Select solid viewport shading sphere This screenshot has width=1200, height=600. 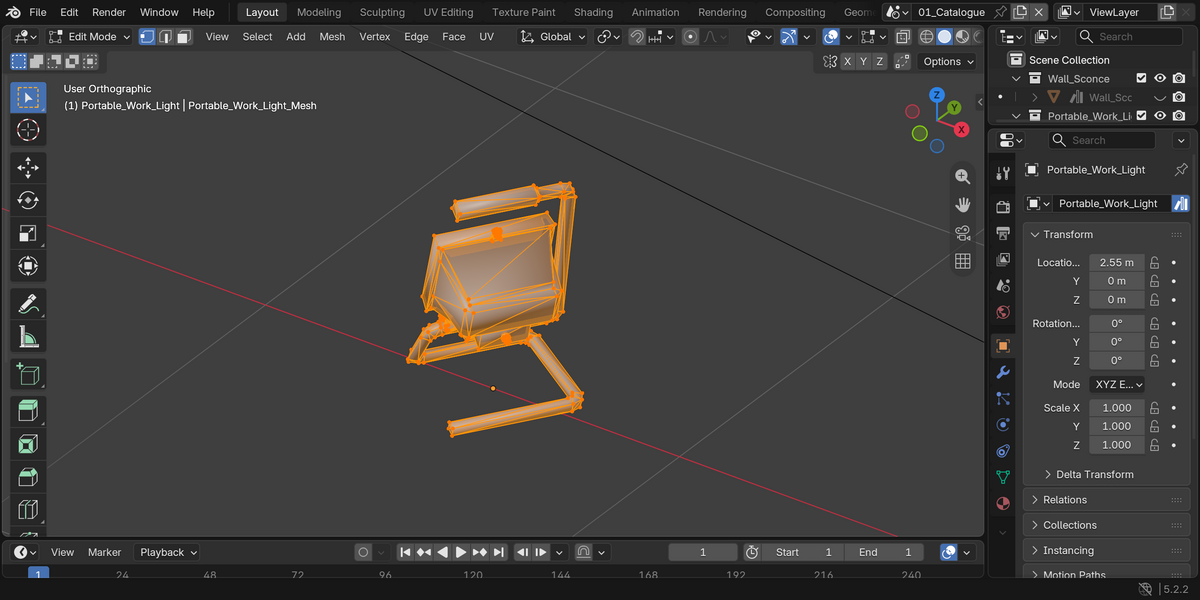(x=944, y=36)
